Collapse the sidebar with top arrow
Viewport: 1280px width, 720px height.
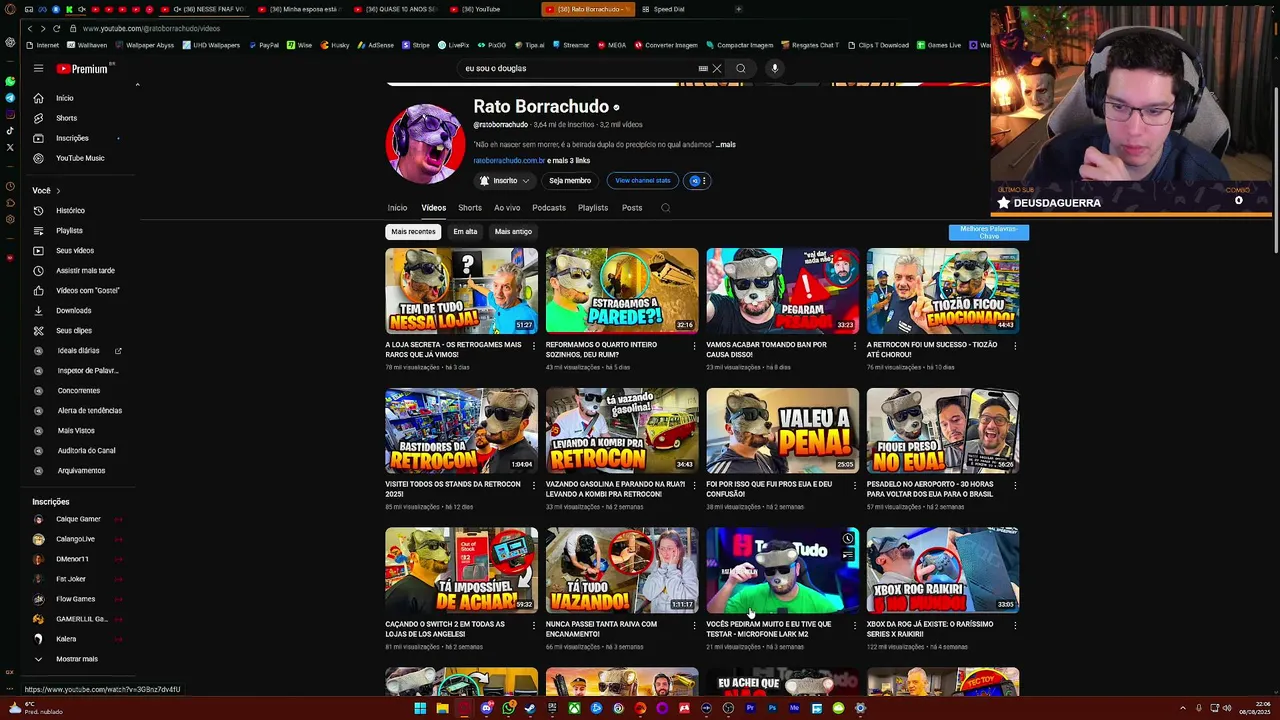point(137,85)
